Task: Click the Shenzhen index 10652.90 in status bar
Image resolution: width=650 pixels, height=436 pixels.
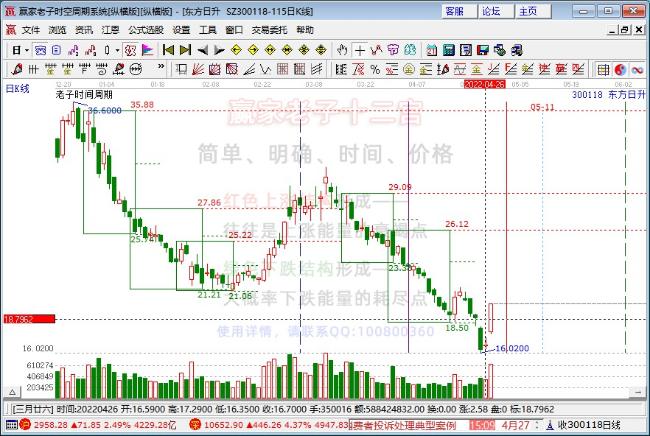Action: pyautogui.click(x=226, y=425)
